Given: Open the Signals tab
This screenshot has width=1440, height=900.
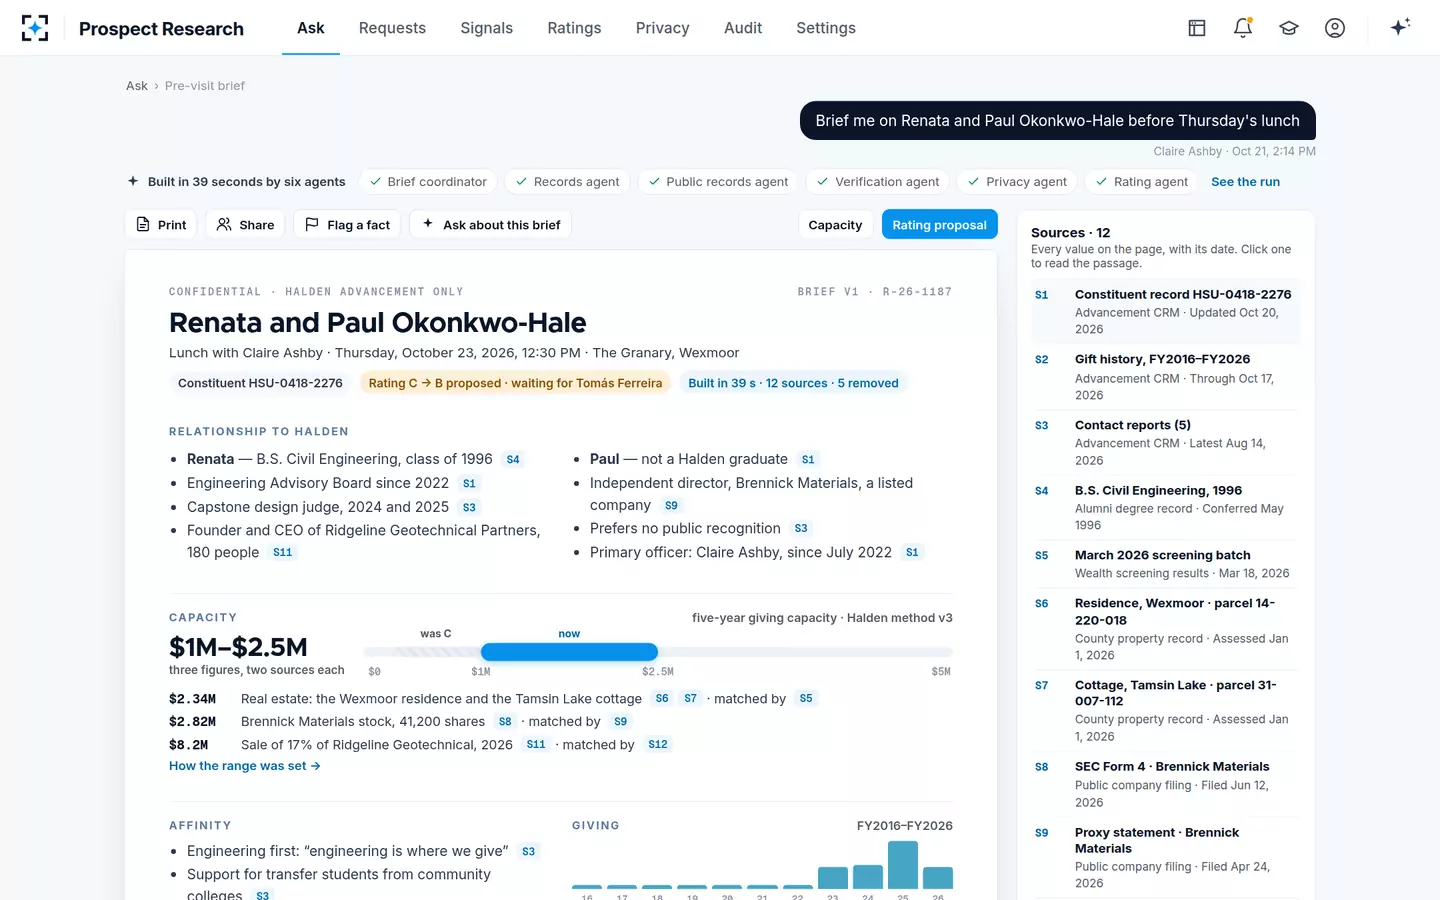Looking at the screenshot, I should coord(486,28).
